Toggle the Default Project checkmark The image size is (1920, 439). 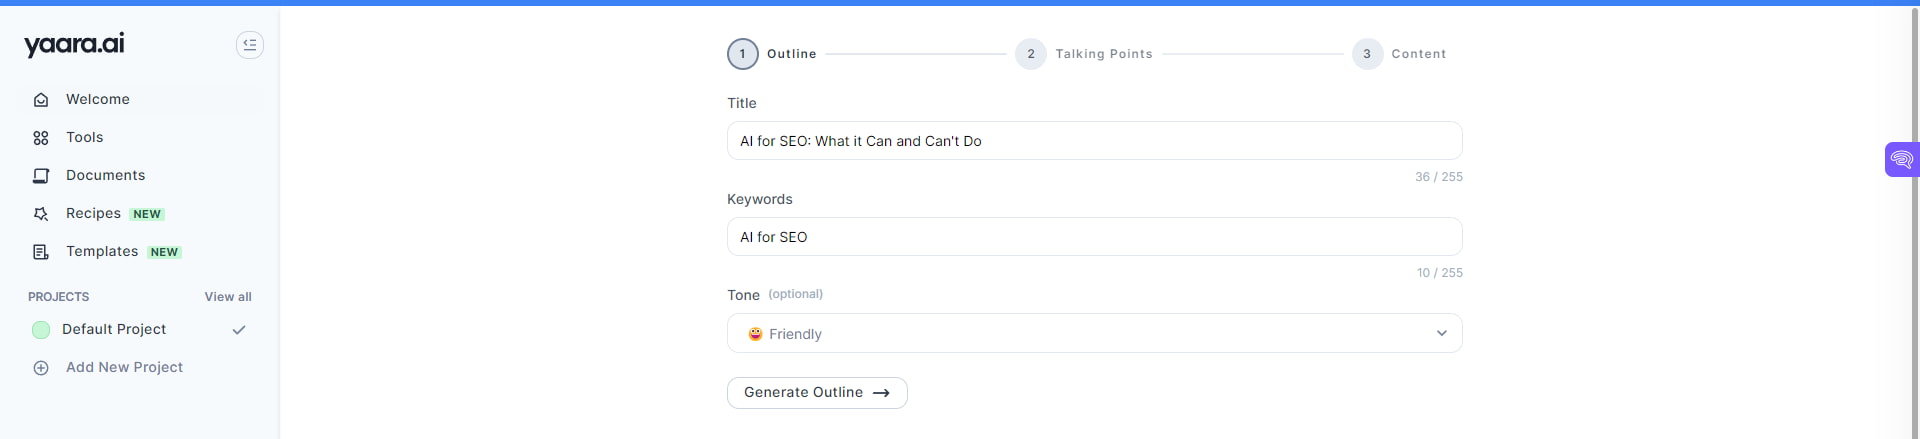coord(239,330)
